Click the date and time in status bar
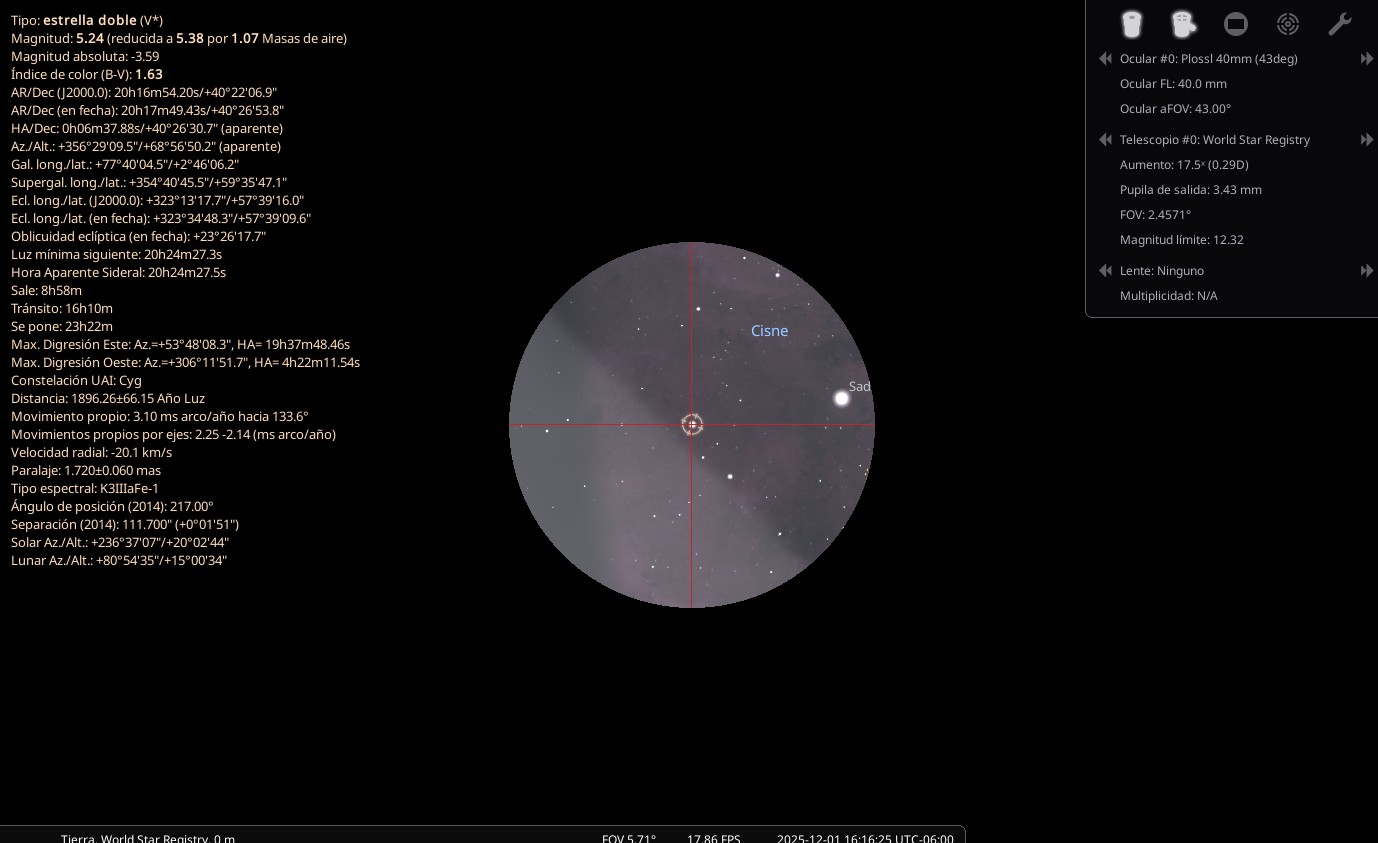Image resolution: width=1378 pixels, height=843 pixels. point(865,838)
